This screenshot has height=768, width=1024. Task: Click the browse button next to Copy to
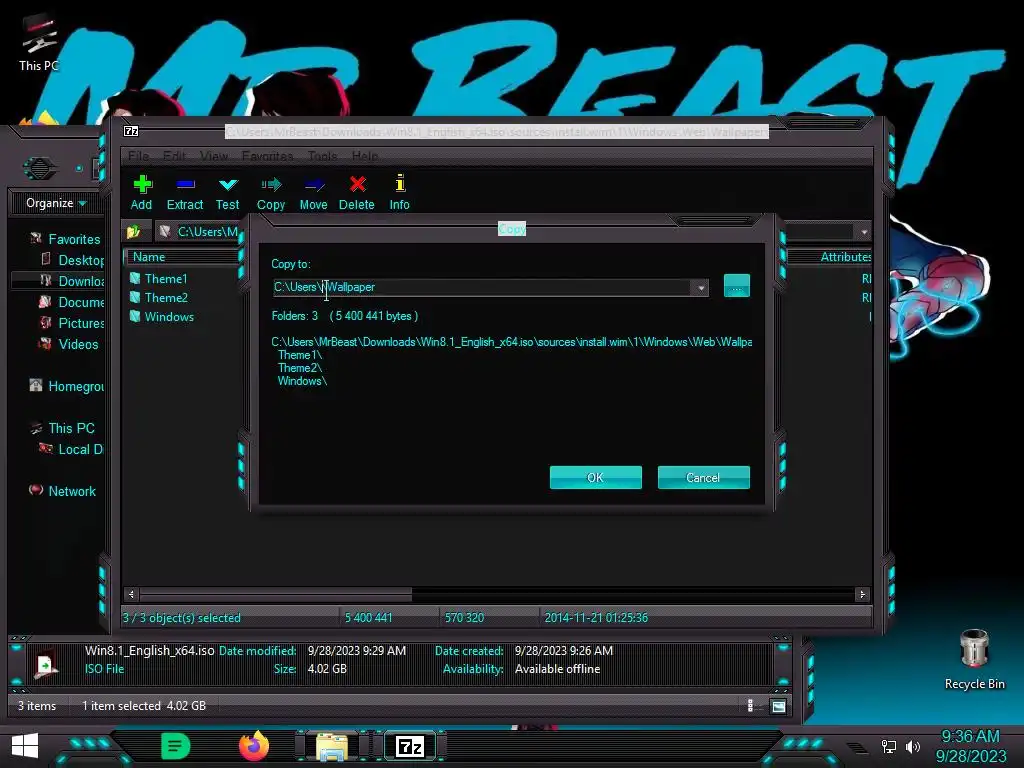click(737, 286)
